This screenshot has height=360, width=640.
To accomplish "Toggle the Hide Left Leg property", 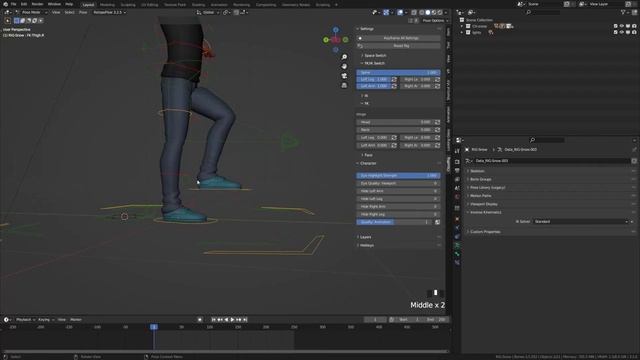I will pos(398,199).
